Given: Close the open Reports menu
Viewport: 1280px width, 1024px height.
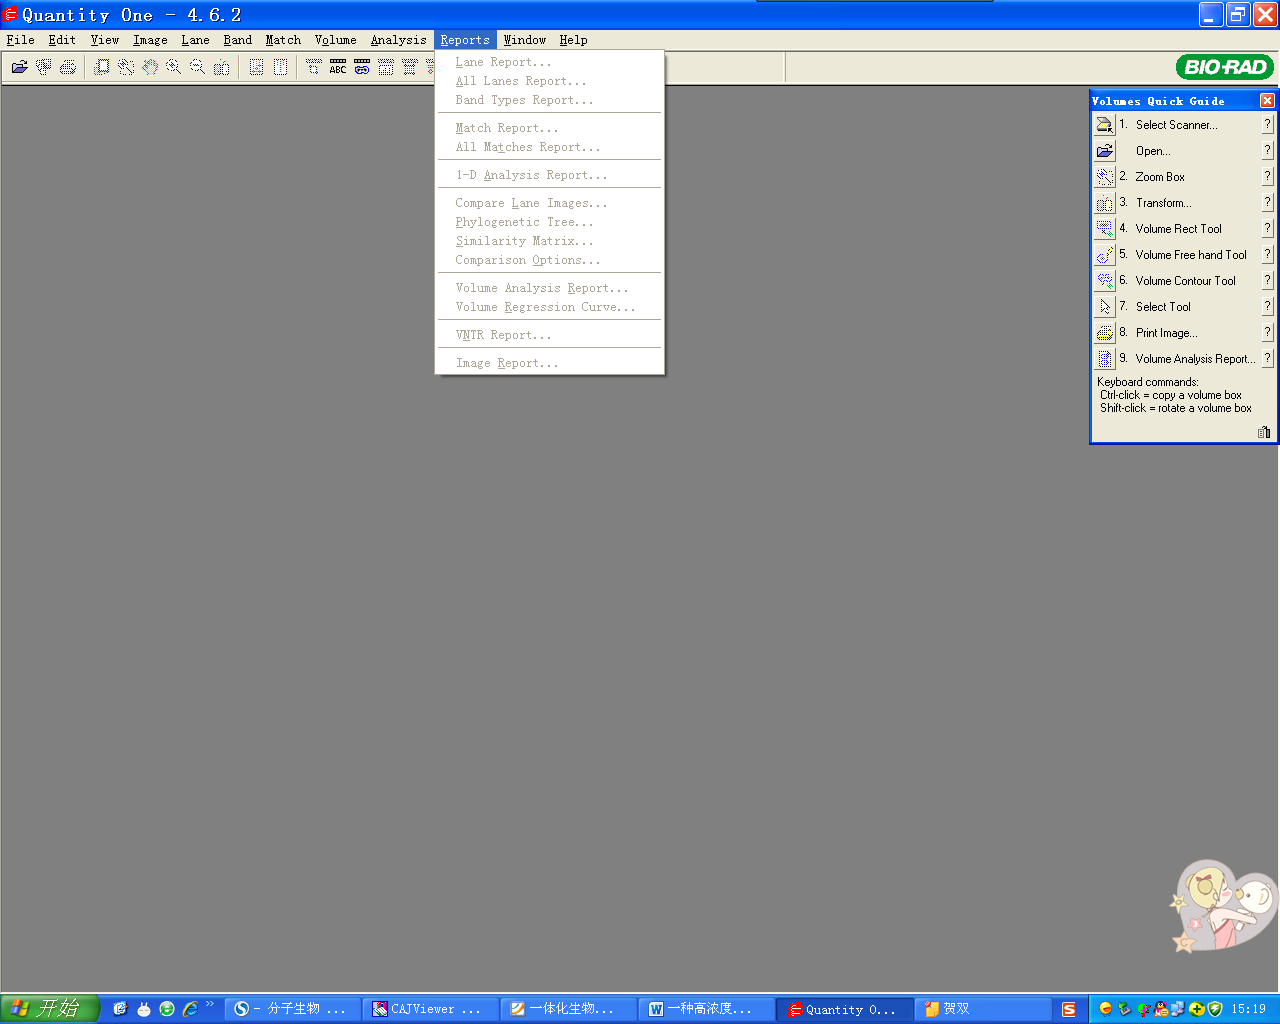Looking at the screenshot, I should pos(465,40).
